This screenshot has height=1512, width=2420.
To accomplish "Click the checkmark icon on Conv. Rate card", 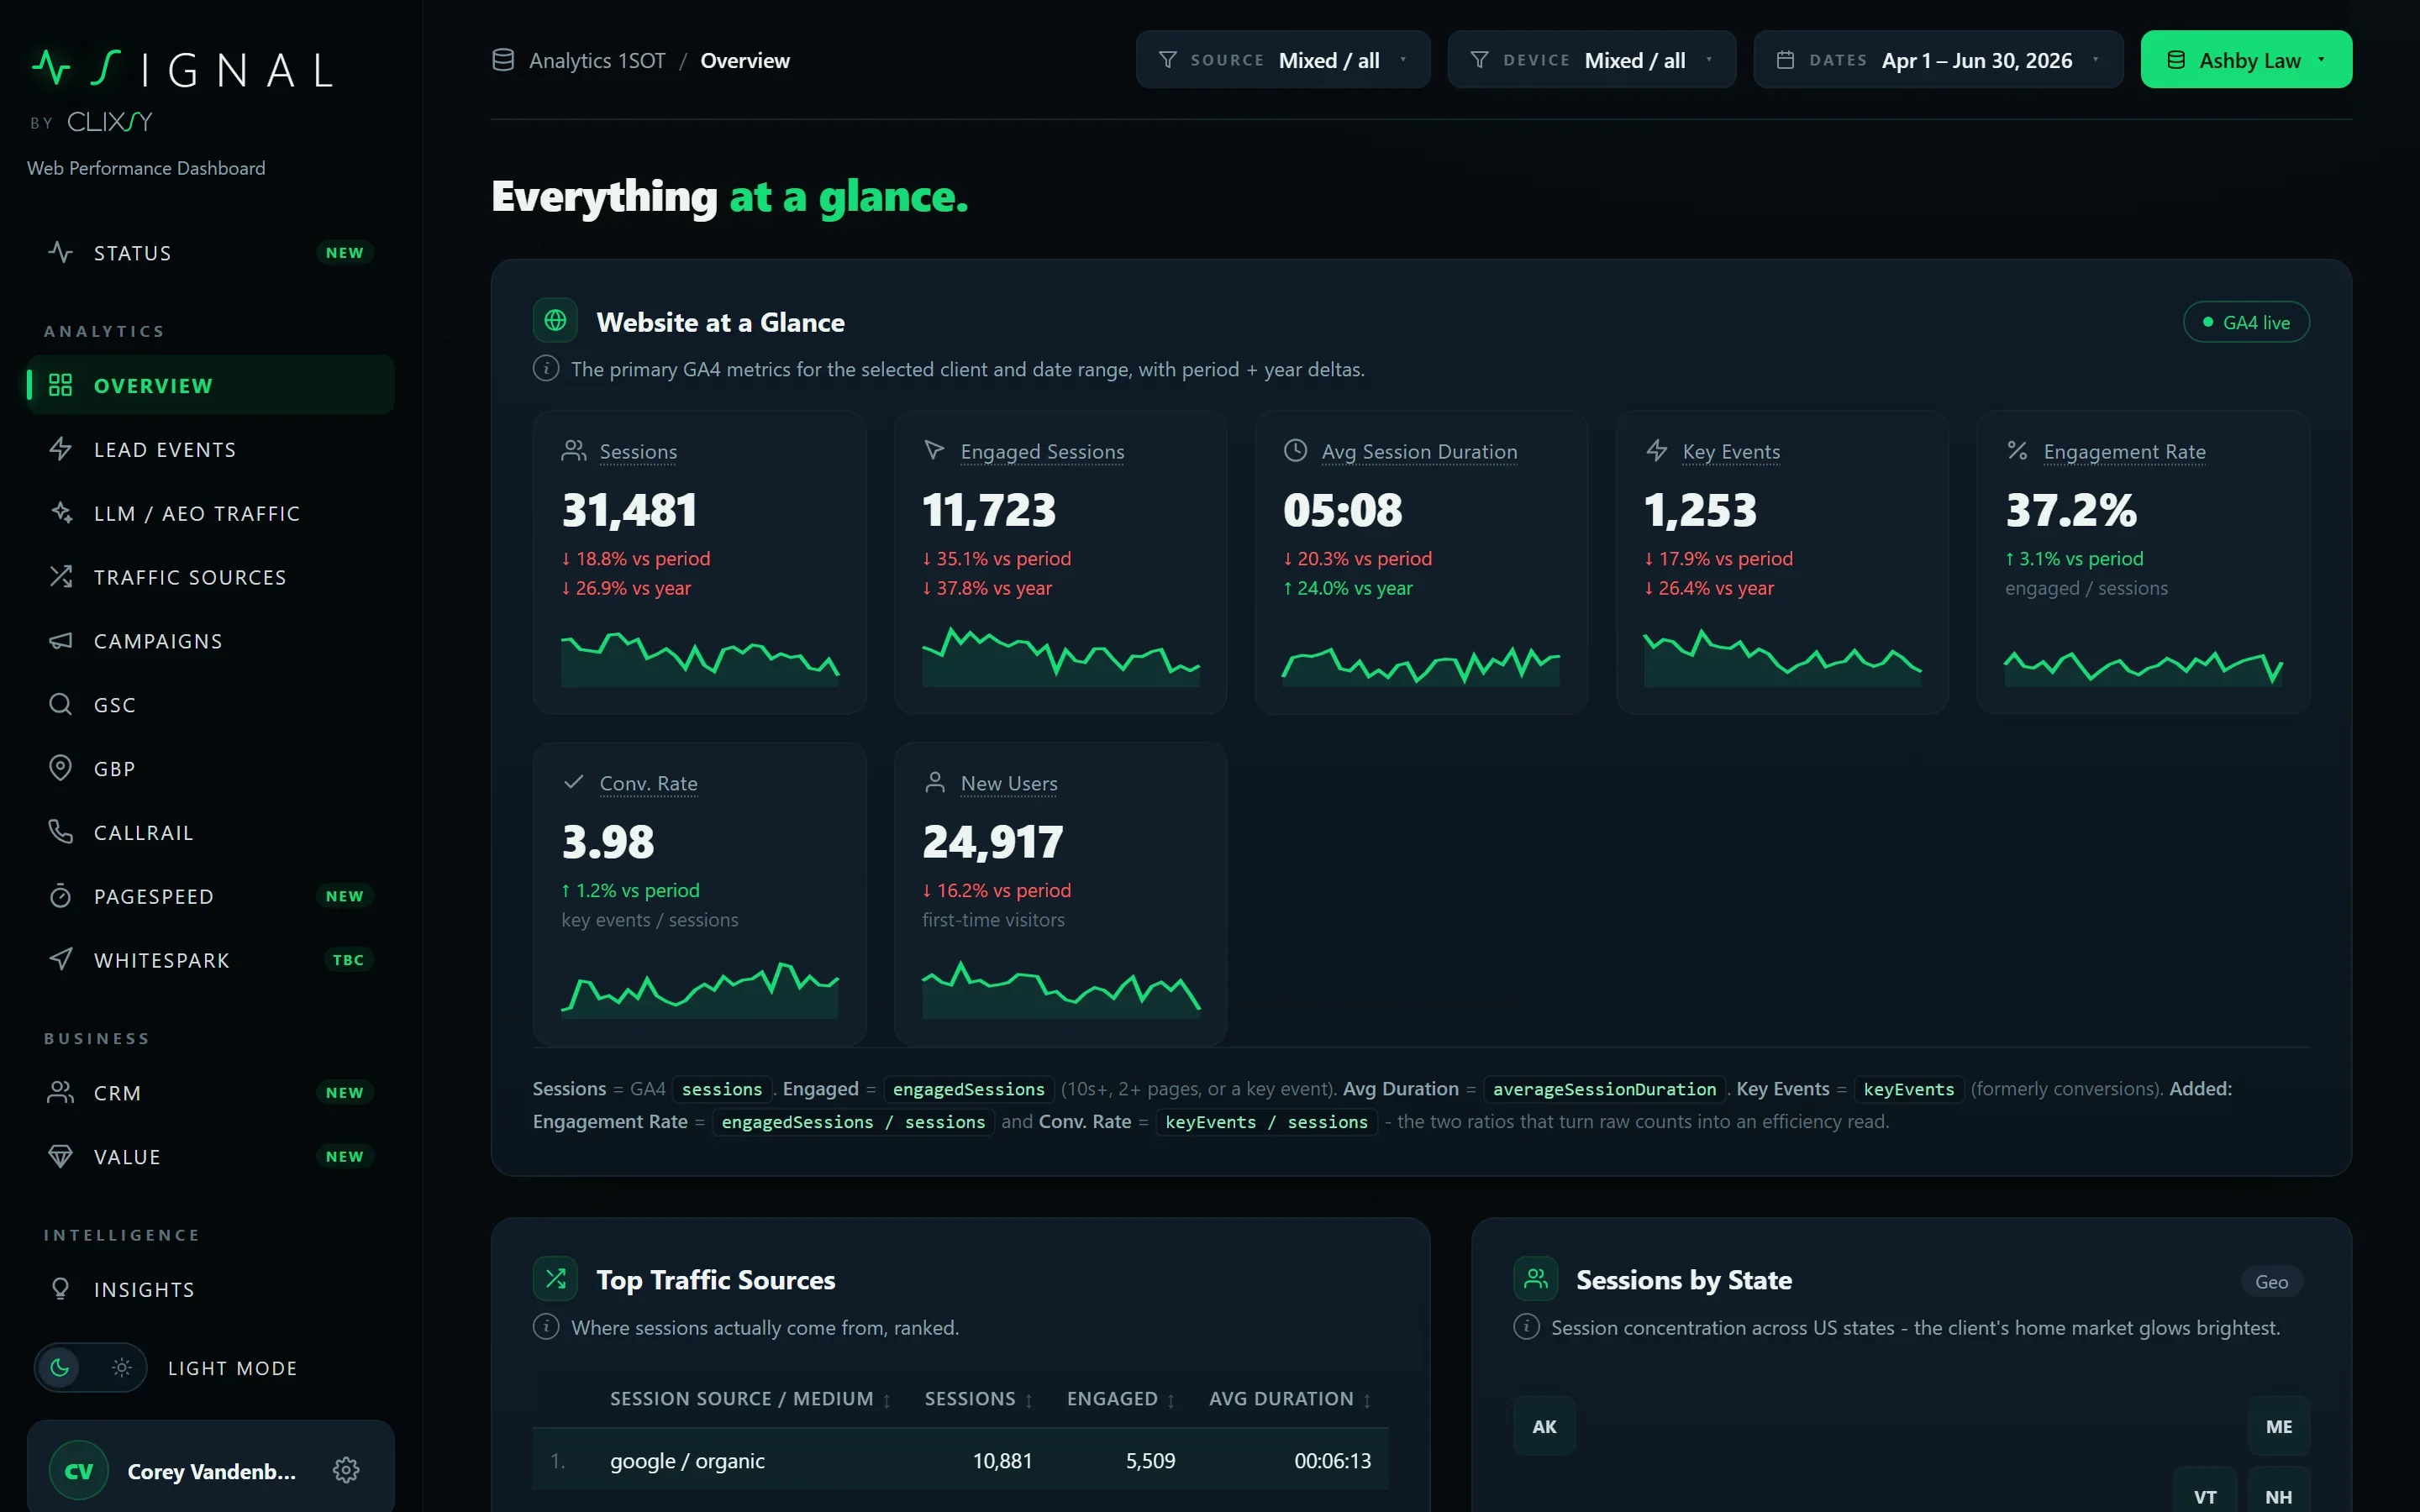I will point(573,782).
